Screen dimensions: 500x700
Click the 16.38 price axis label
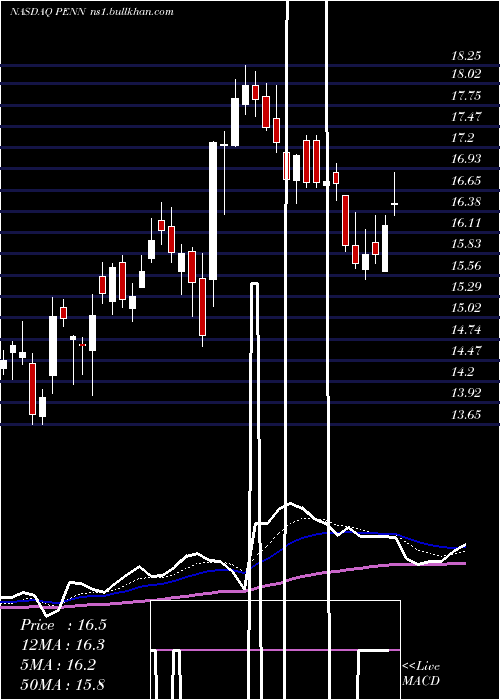(467, 201)
